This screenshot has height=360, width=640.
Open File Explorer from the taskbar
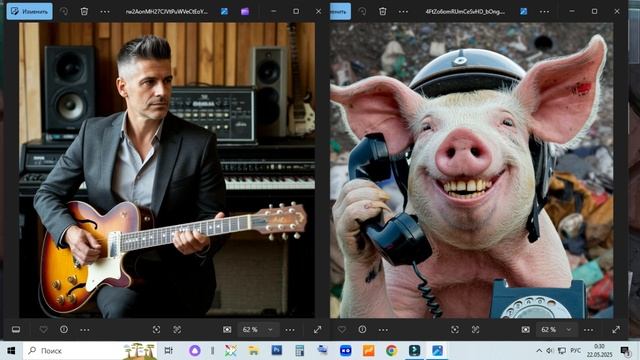point(253,350)
